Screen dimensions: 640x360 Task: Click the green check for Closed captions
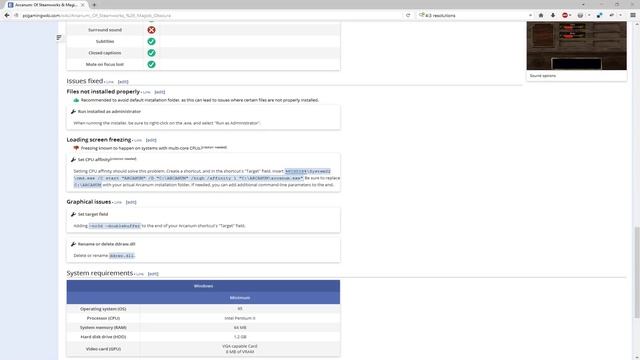[151, 53]
